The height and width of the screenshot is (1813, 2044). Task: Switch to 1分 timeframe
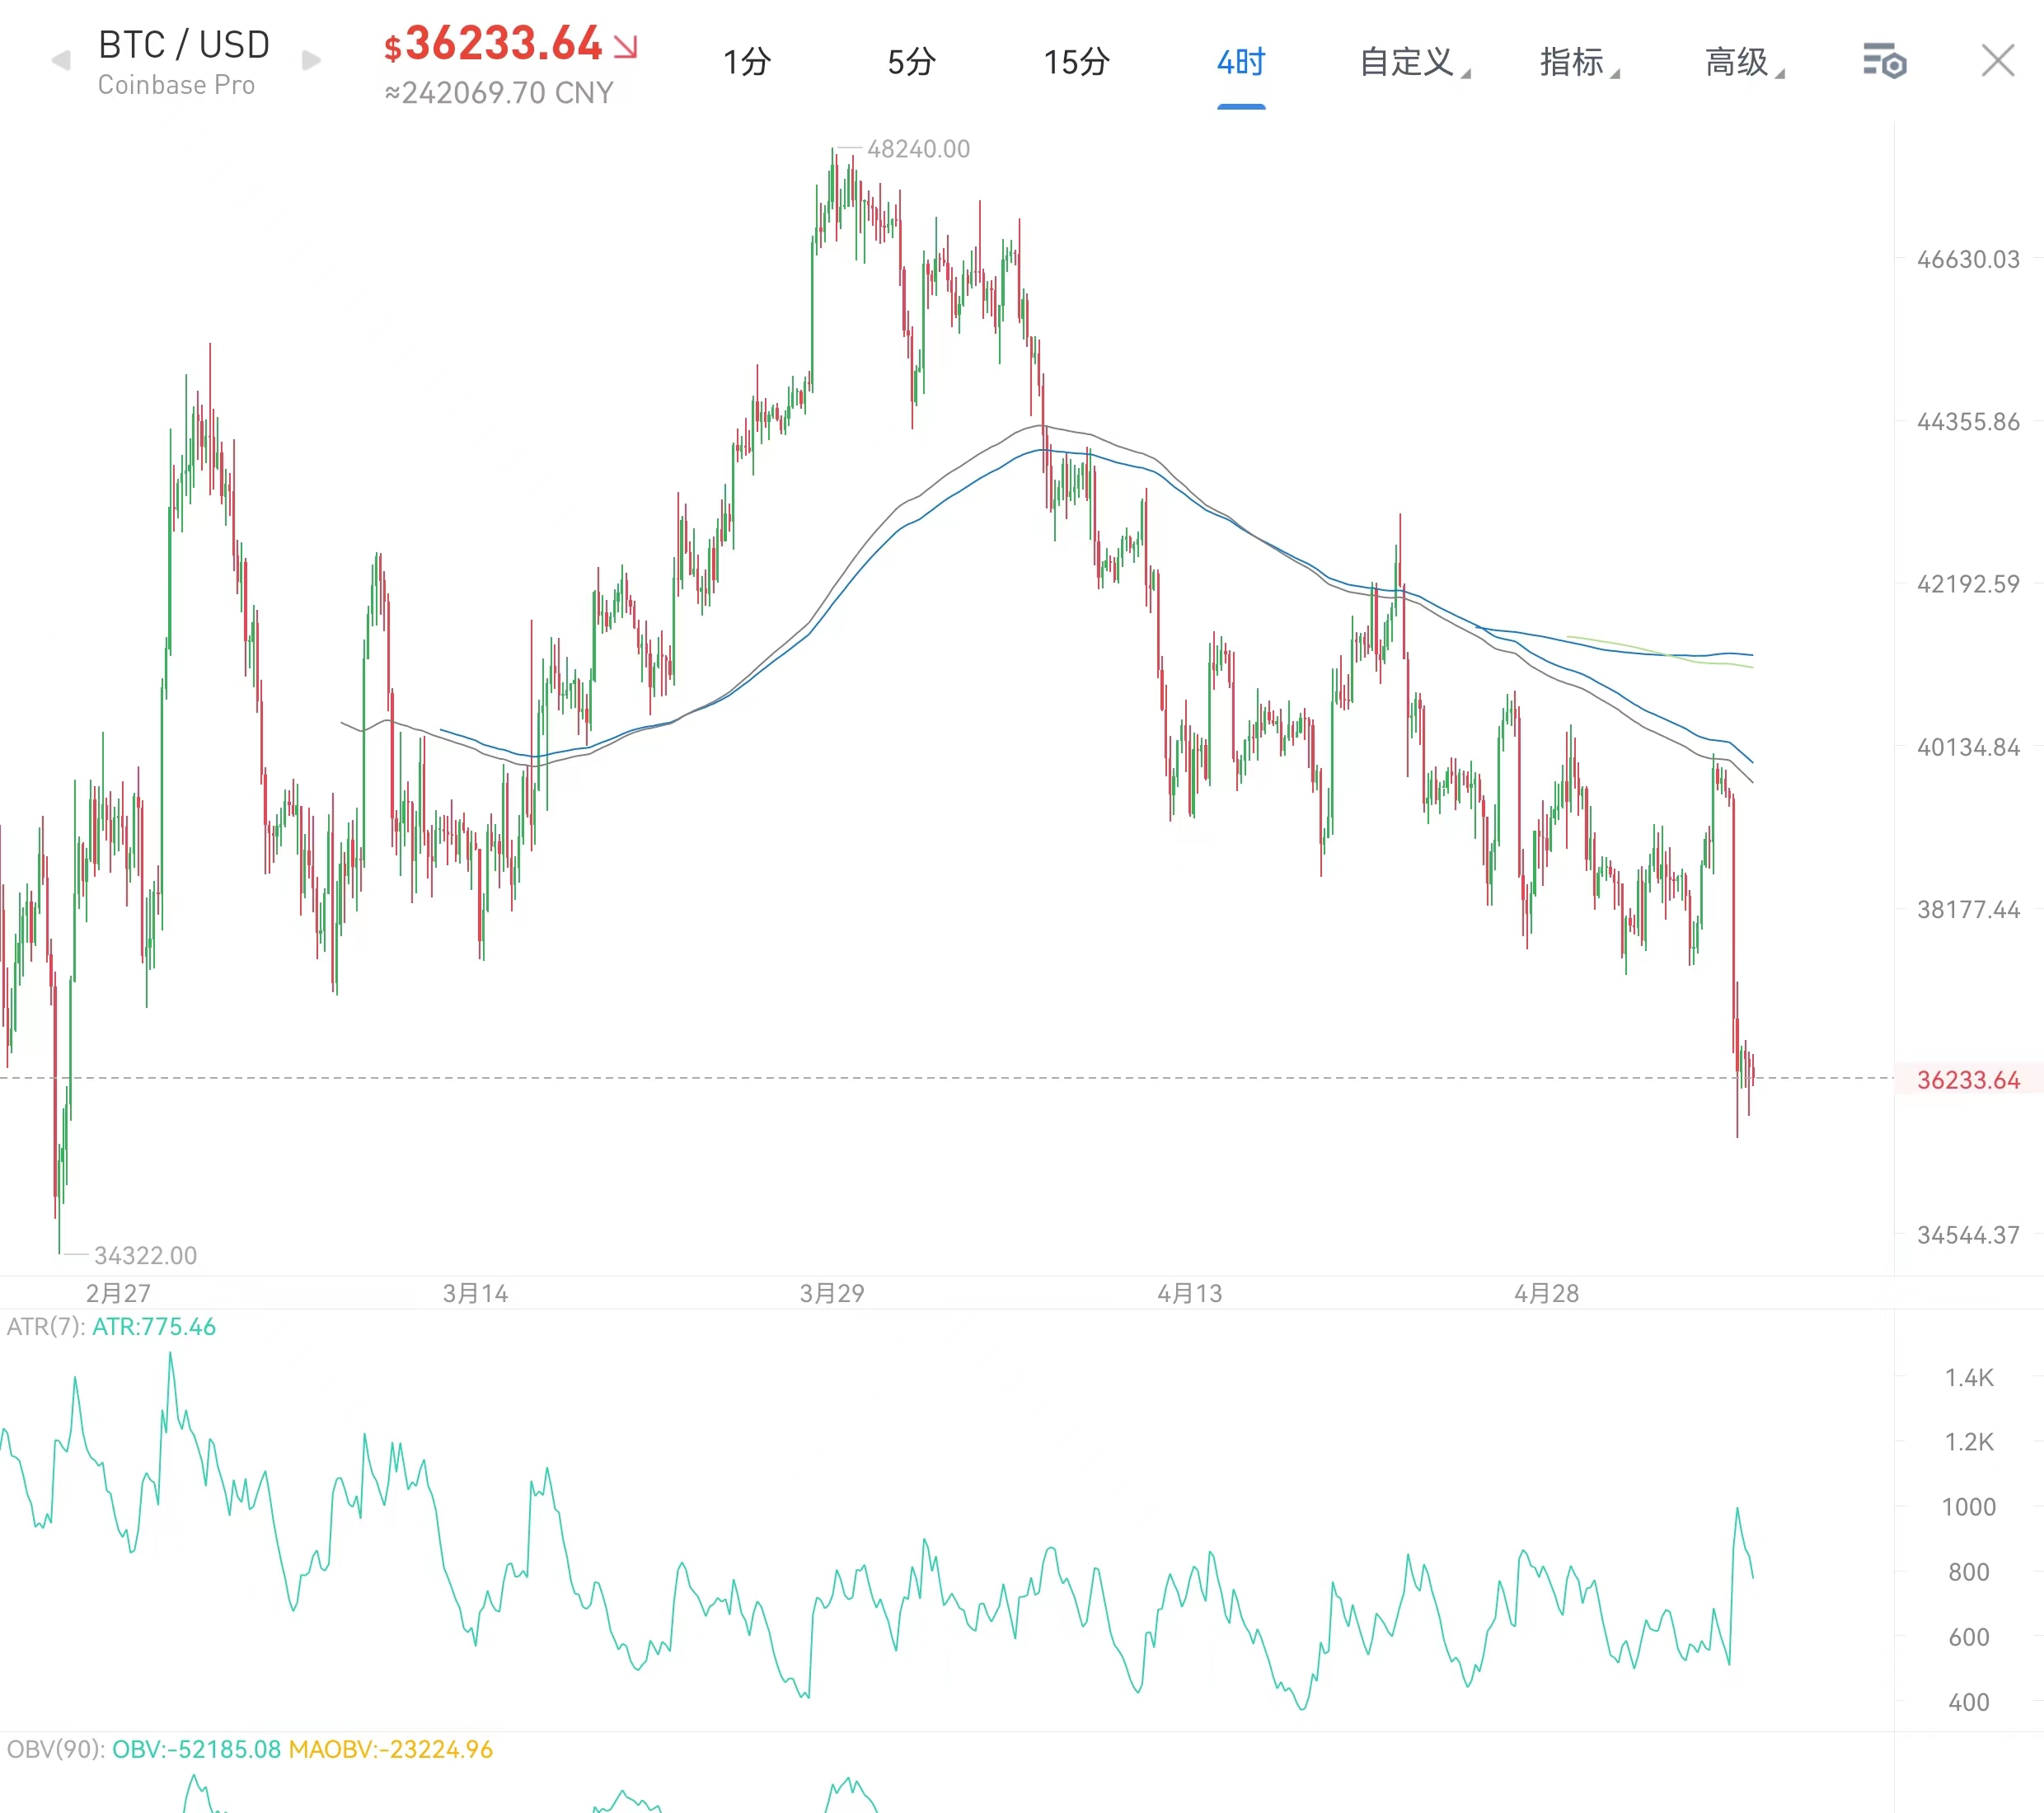pos(747,62)
